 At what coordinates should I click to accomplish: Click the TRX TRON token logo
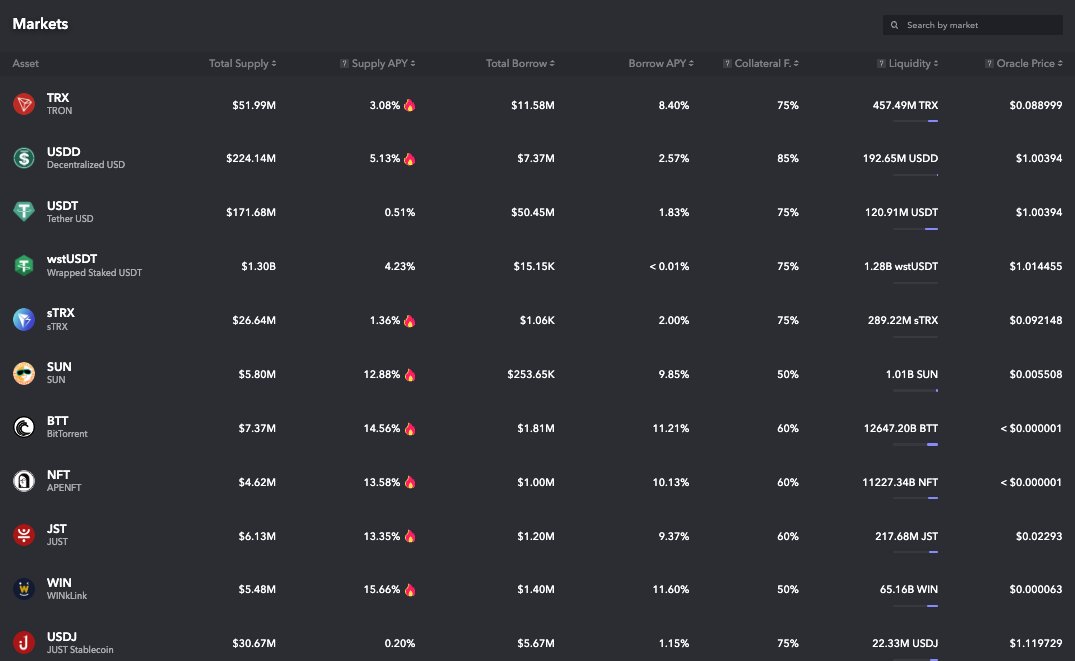(24, 104)
